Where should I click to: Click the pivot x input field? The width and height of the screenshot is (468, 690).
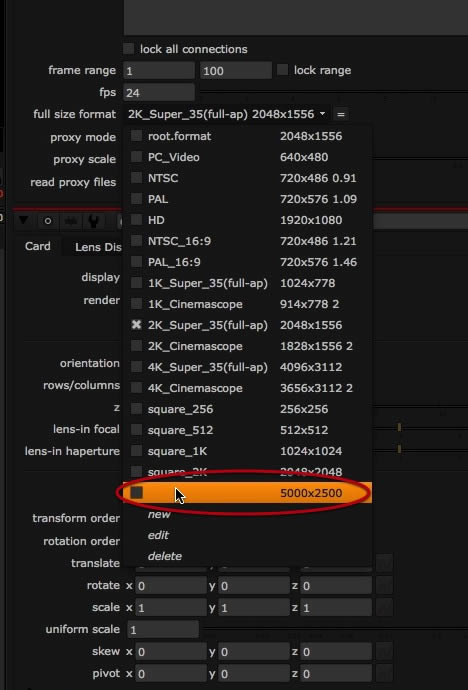pyautogui.click(x=171, y=674)
